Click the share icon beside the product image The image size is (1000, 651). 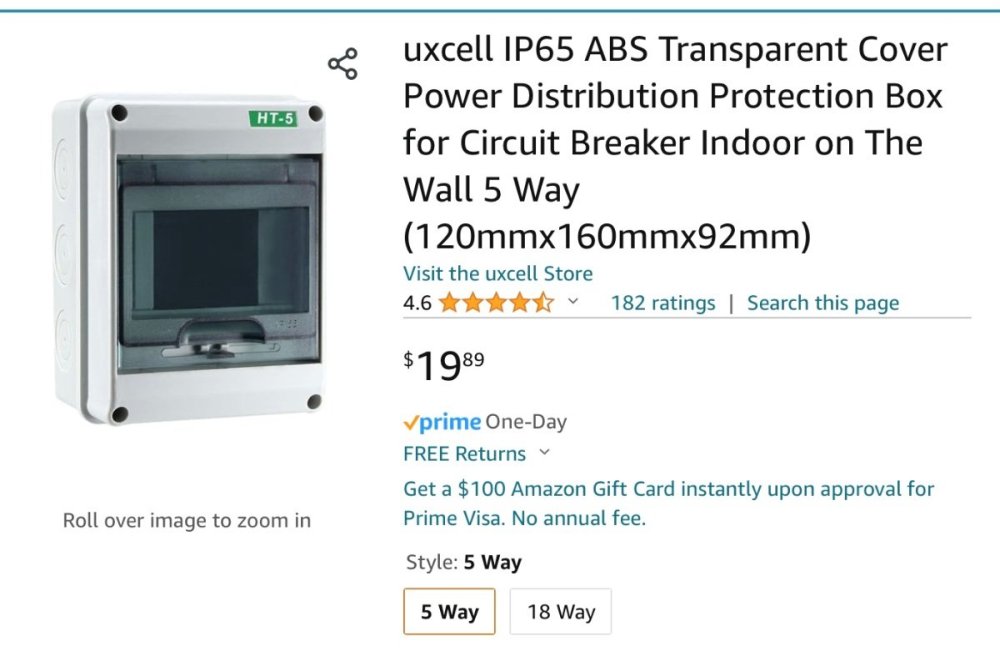(x=343, y=65)
